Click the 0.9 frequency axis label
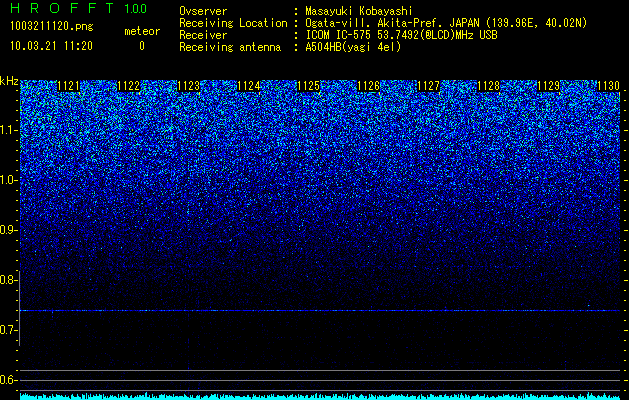This screenshot has height=400, width=629. click(8, 230)
